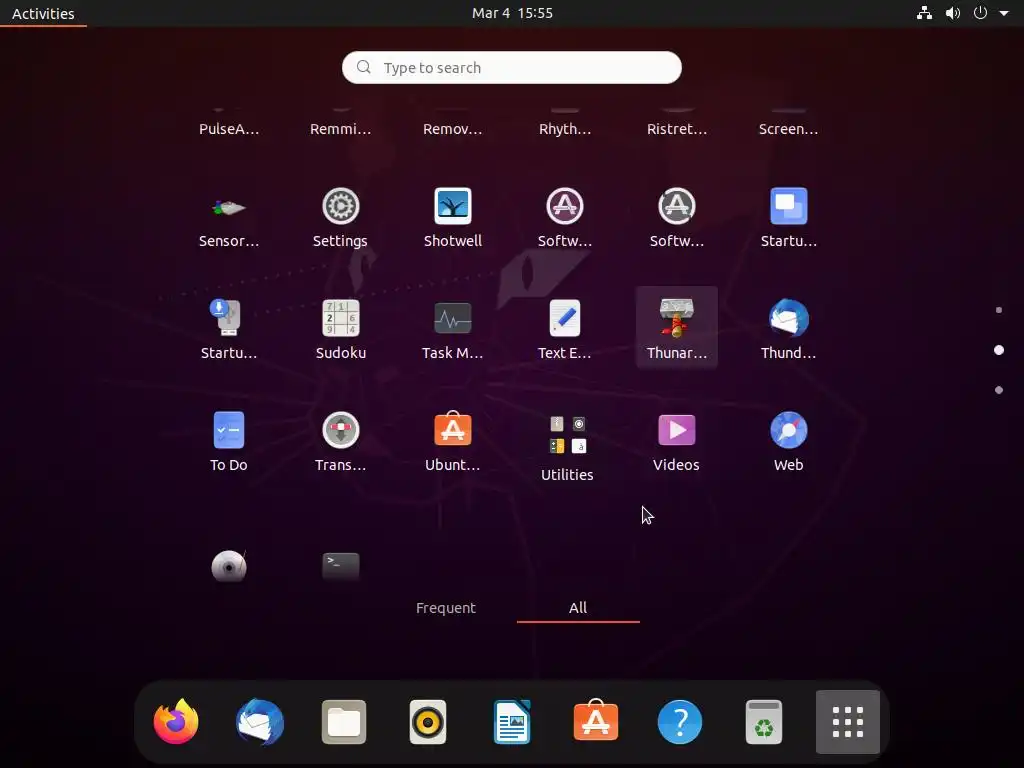Open Files manager from the dock

(344, 722)
